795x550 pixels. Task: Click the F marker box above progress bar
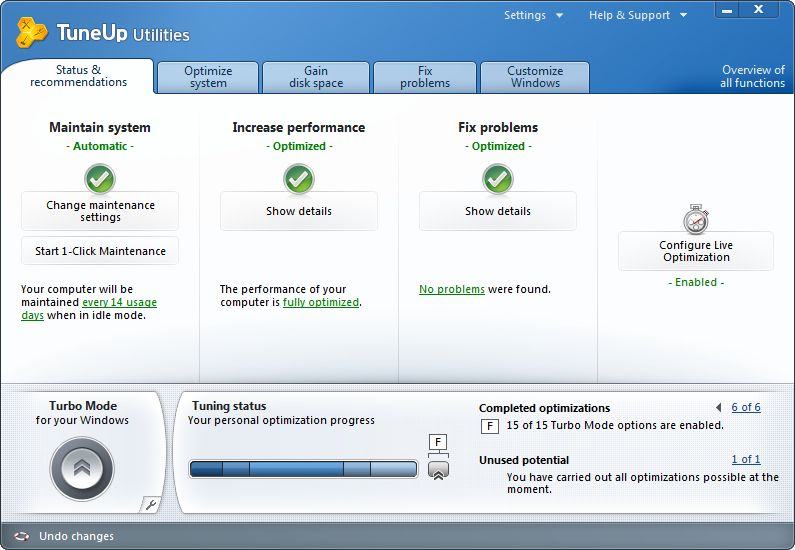[x=438, y=442]
